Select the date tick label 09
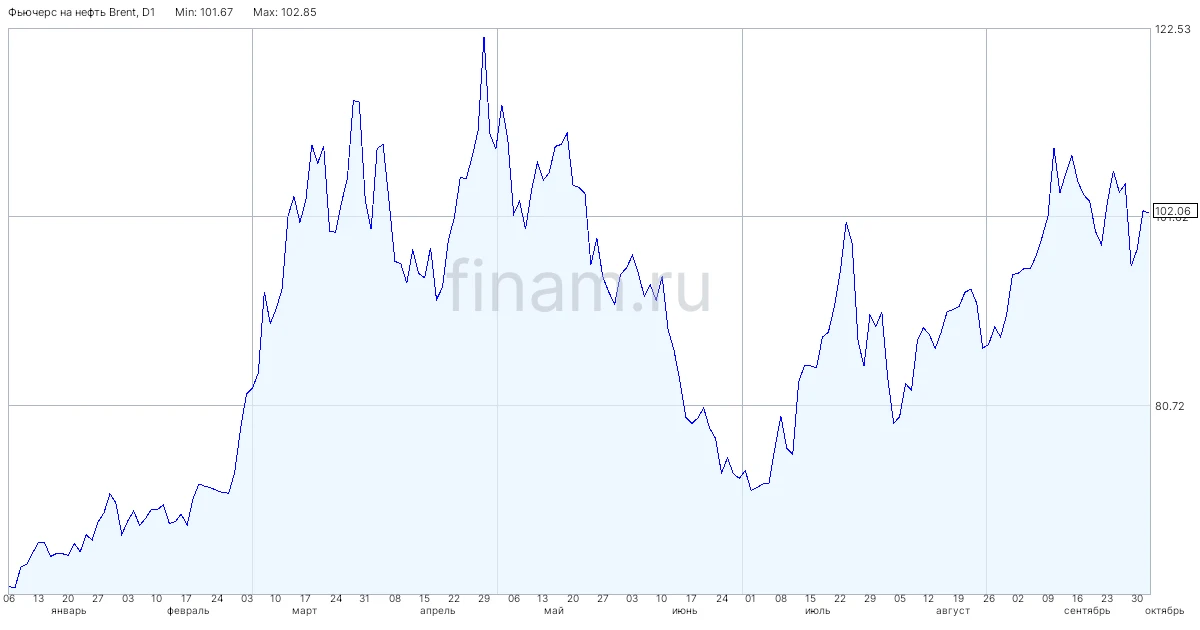The width and height of the screenshot is (1200, 630). tap(1048, 598)
